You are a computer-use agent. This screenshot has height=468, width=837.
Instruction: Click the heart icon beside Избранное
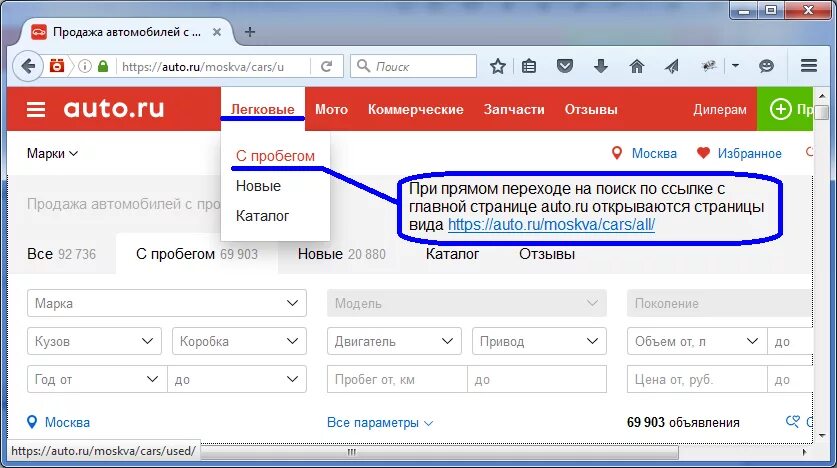(703, 154)
